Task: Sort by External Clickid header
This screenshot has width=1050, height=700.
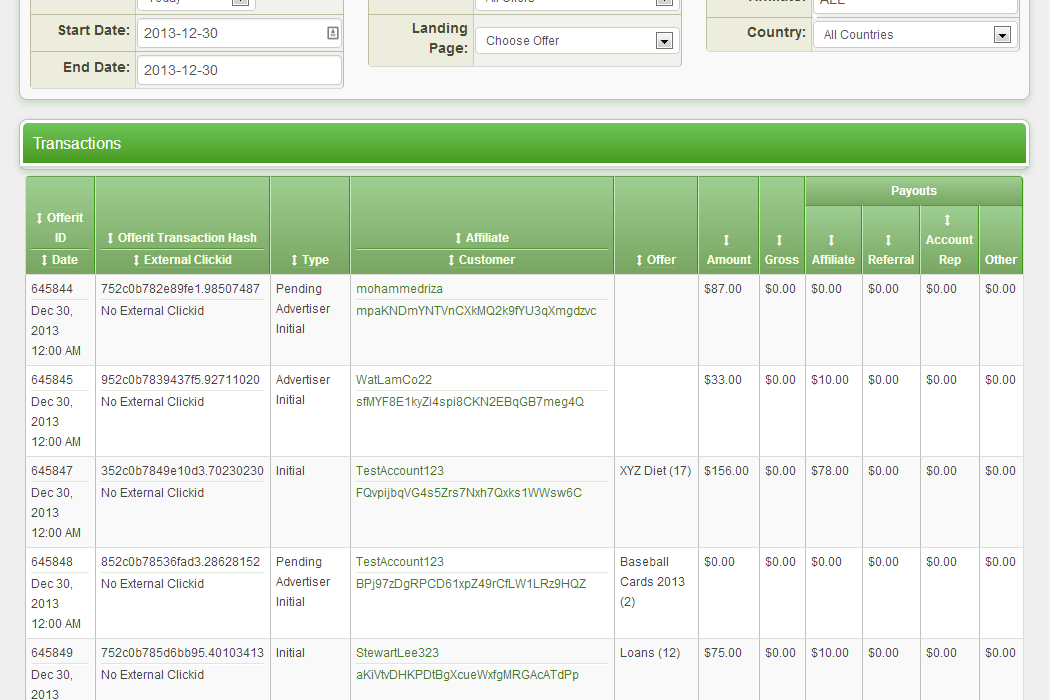Action: (182, 260)
